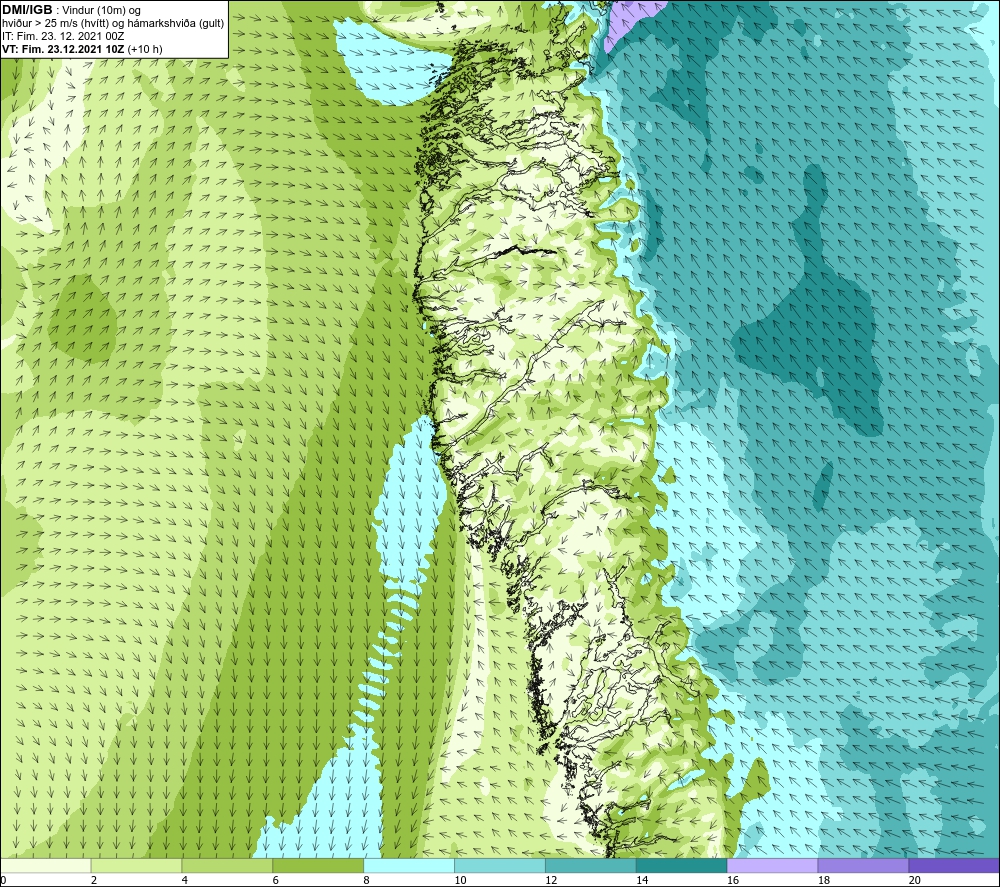Click the 8–10 m/s light cyan swatch
Screen dimensions: 1000x887
[409, 865]
